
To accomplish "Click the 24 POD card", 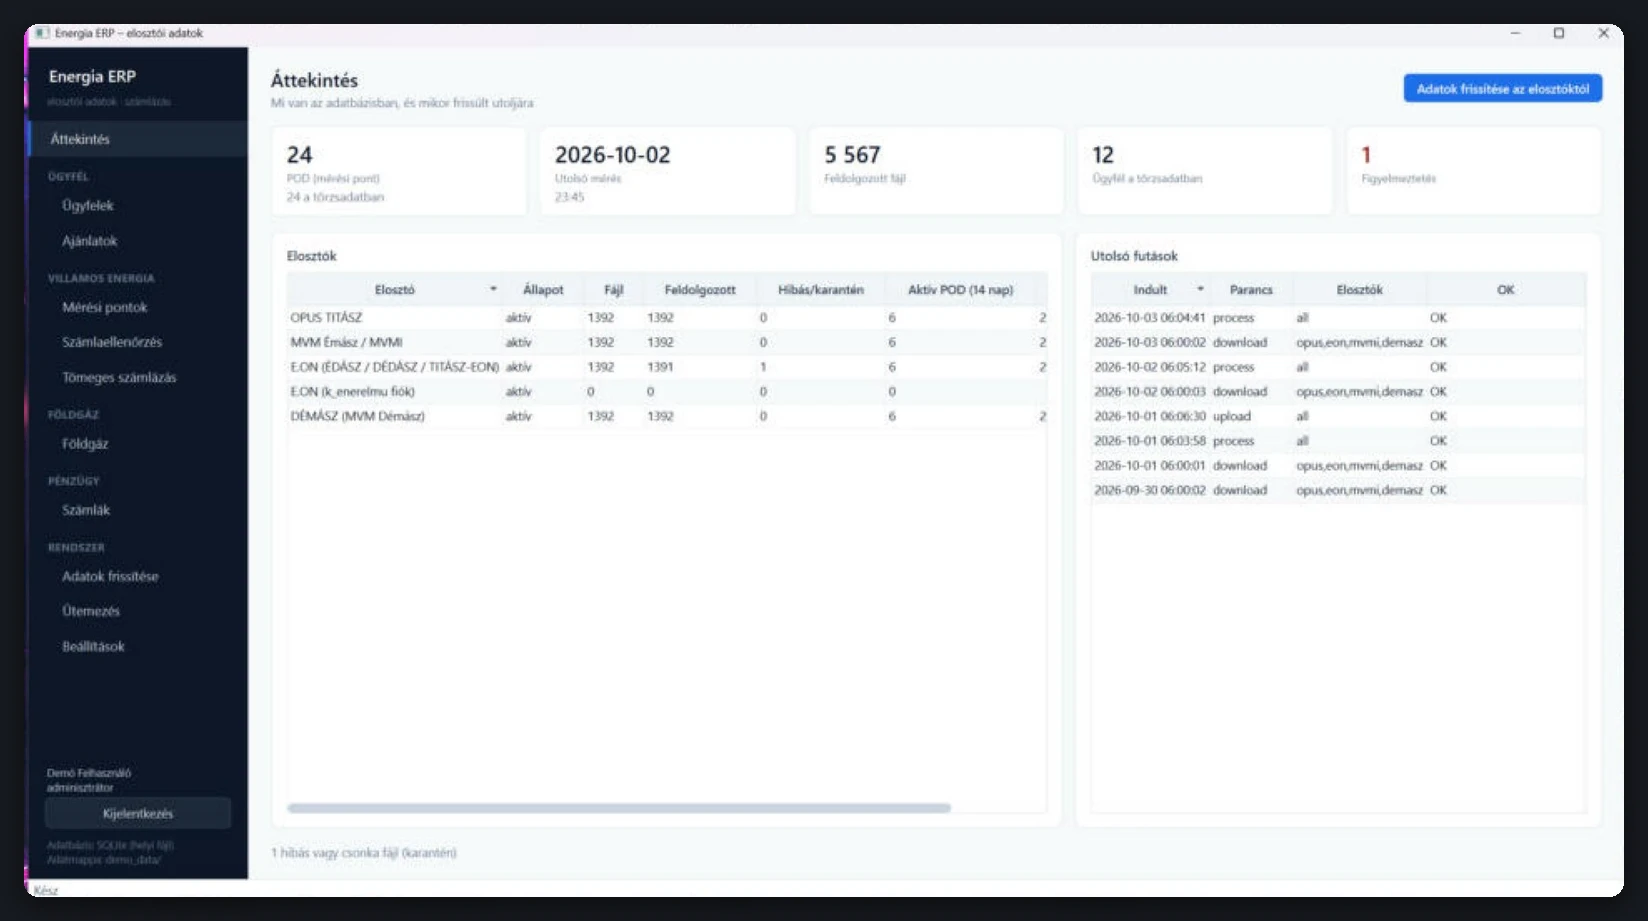I will point(399,170).
